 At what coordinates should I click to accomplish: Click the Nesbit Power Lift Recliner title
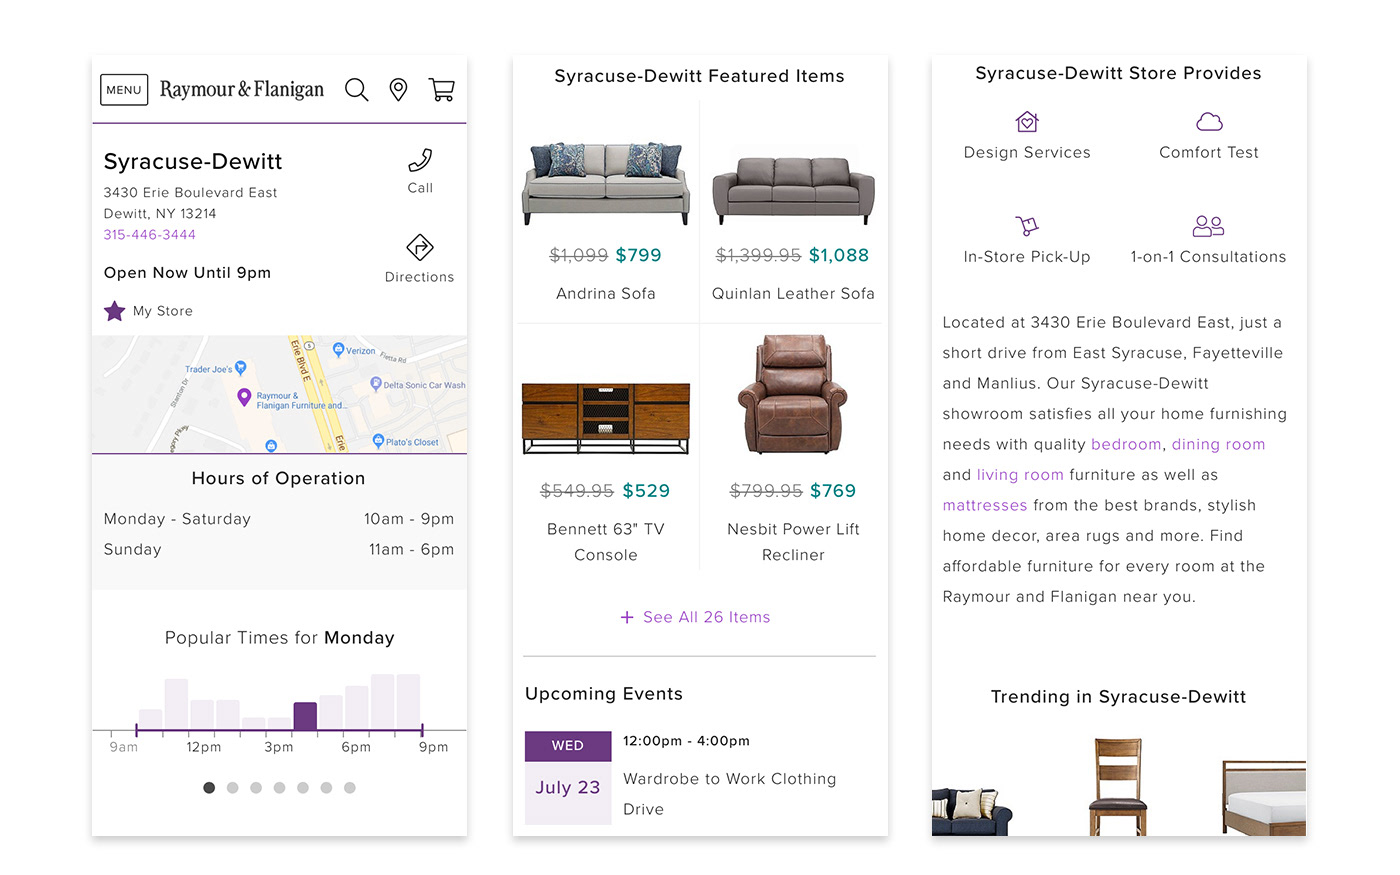tap(793, 542)
